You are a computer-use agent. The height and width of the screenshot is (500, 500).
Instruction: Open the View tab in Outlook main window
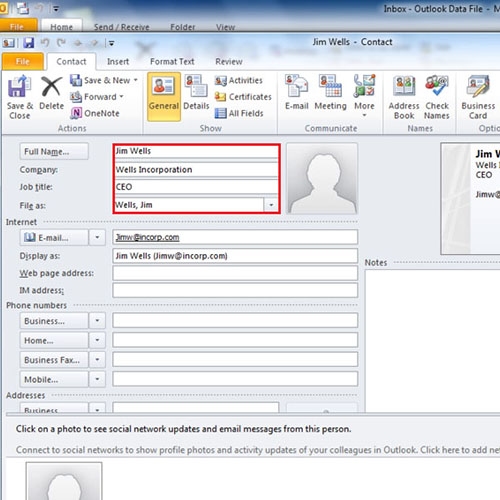coord(225,27)
